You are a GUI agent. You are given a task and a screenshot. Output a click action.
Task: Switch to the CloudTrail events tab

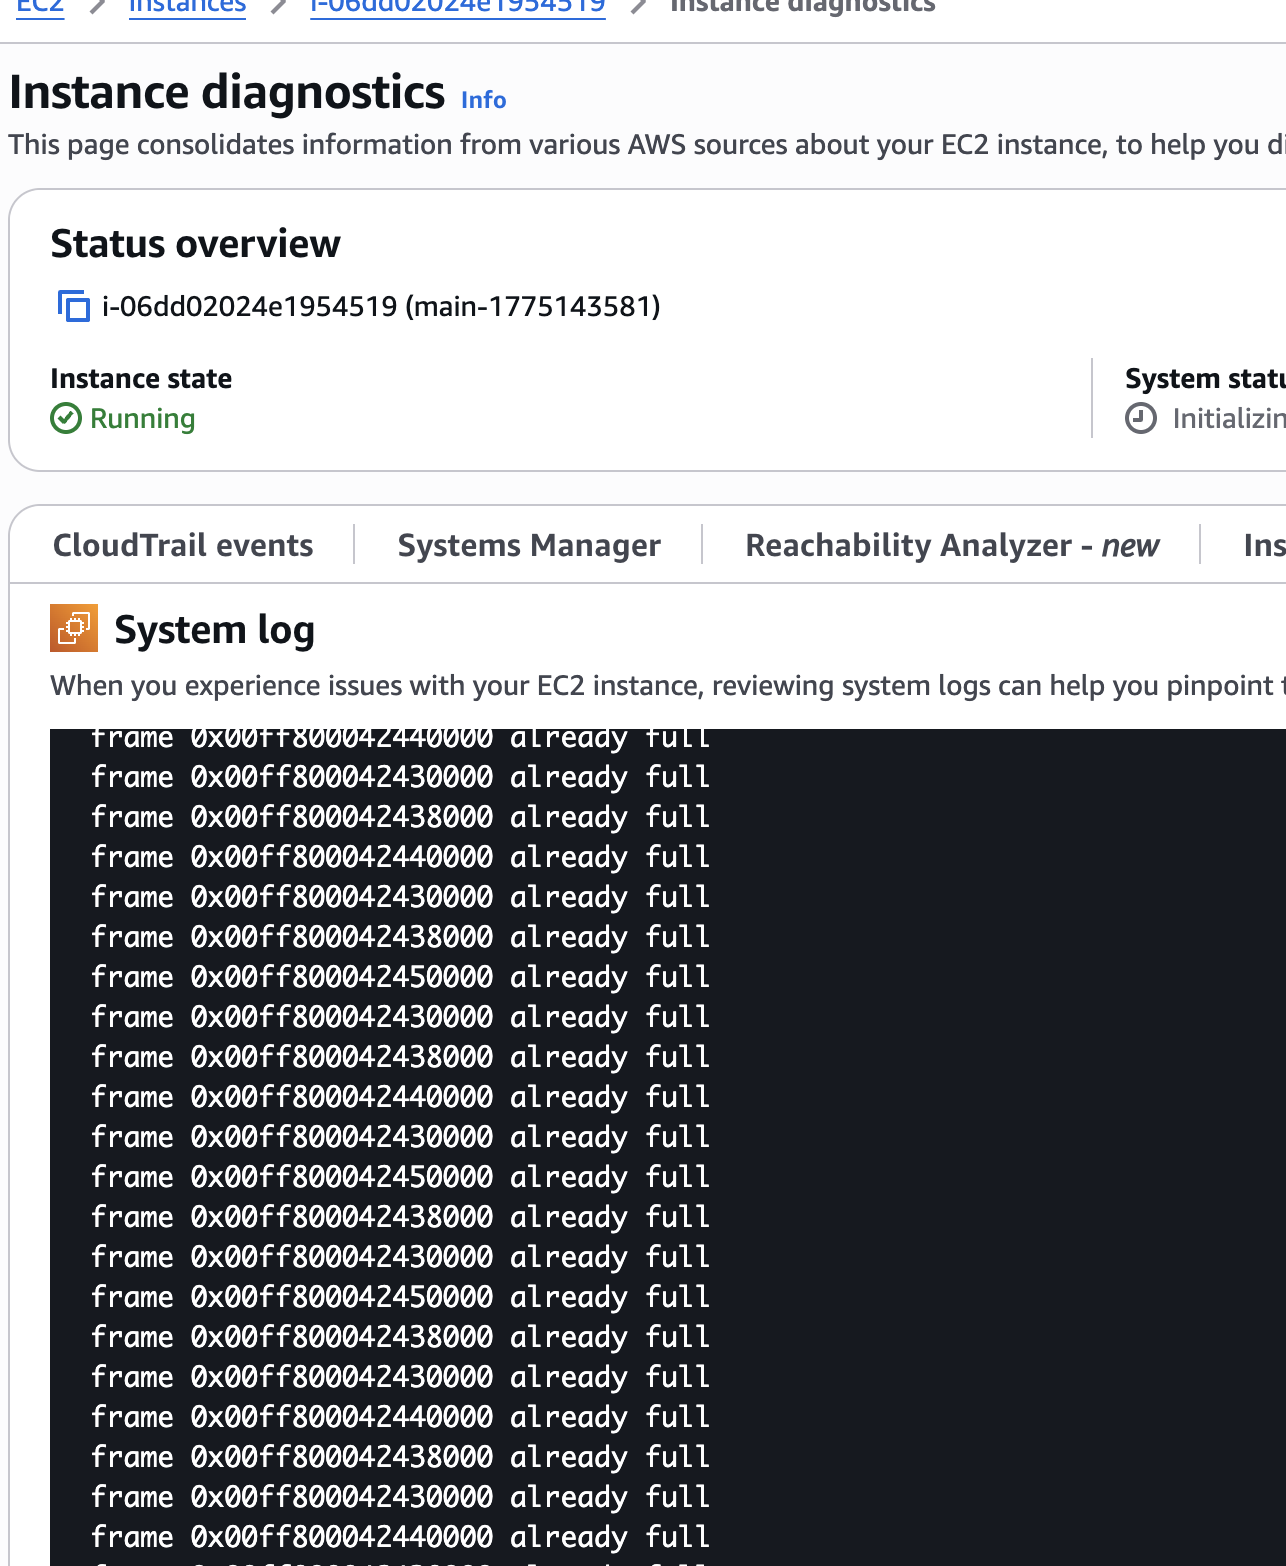click(x=183, y=545)
